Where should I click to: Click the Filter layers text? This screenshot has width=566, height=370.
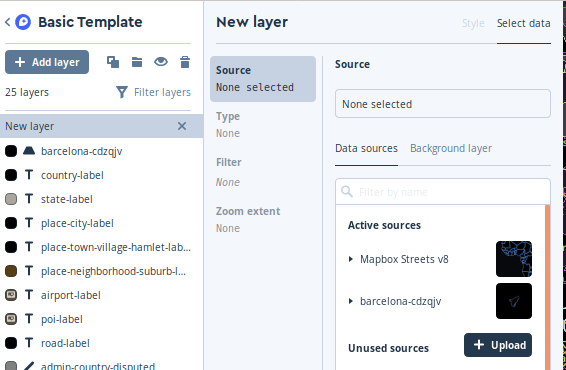[162, 92]
